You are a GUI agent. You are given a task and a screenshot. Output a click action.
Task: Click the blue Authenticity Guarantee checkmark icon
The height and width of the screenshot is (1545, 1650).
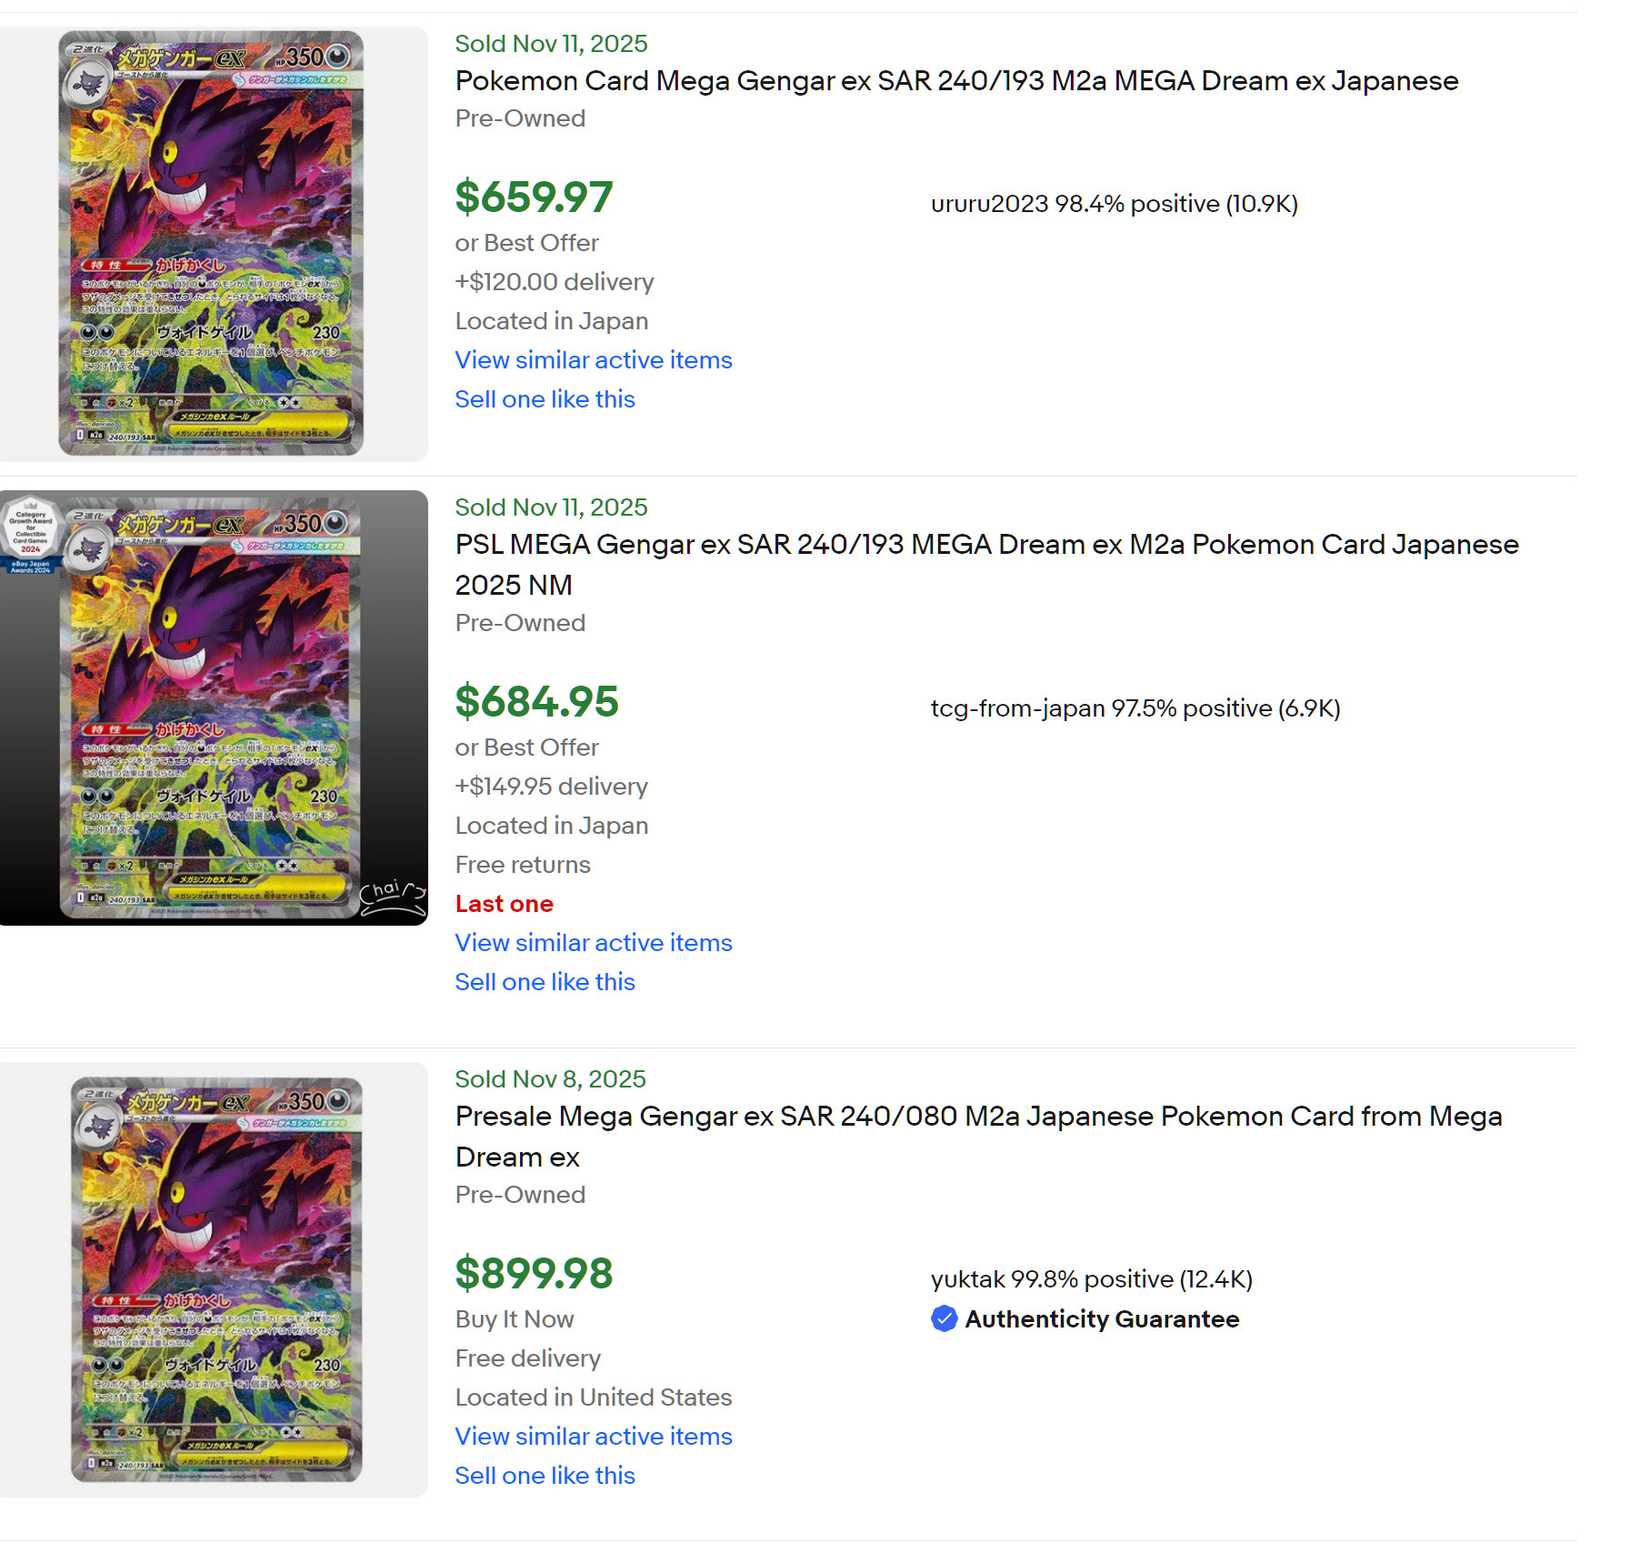[944, 1320]
